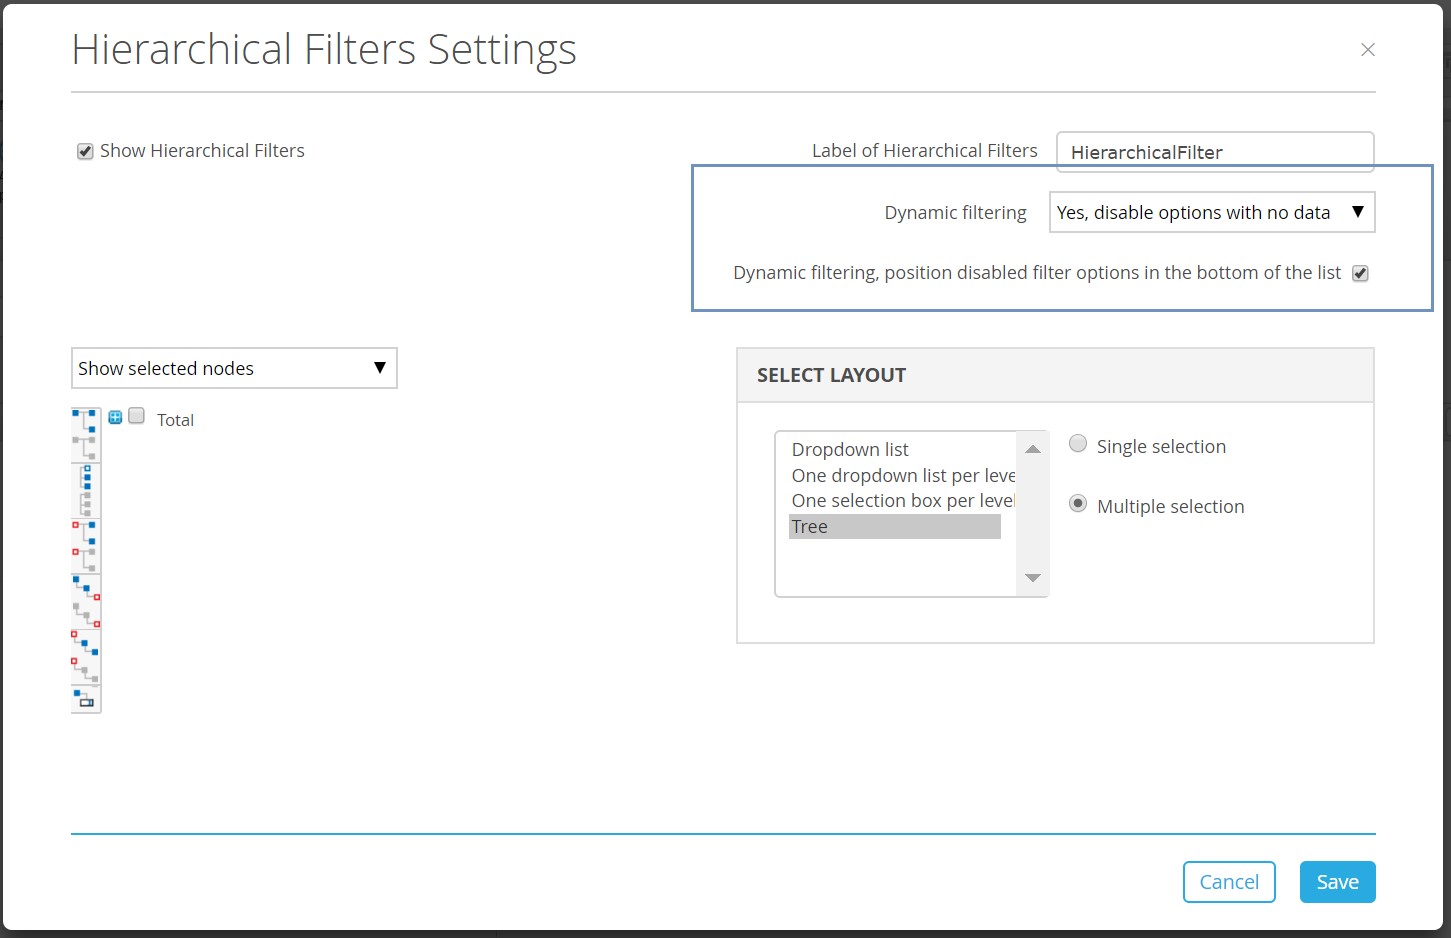Viewport: 1451px width, 938px height.
Task: Click the Label of Hierarchical Filters text field
Action: 1214,152
